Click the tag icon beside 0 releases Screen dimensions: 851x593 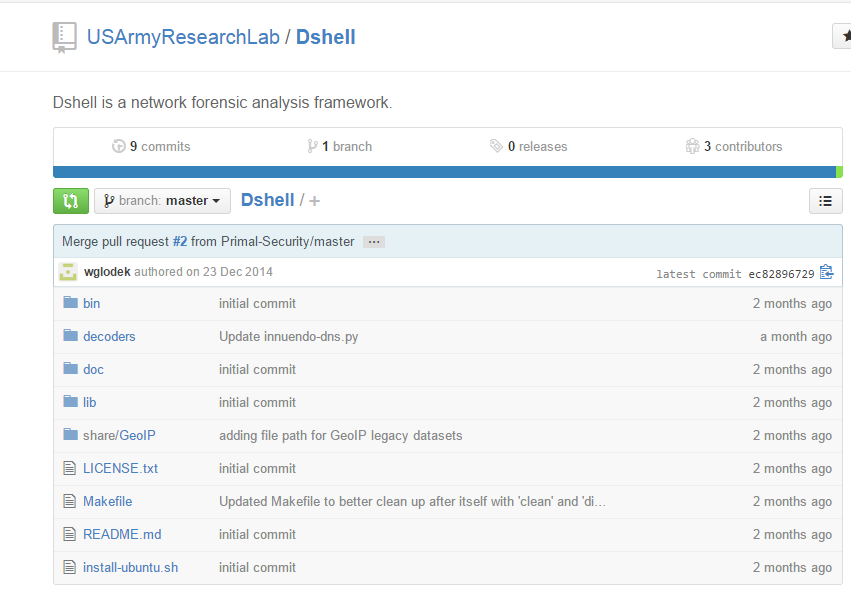496,146
